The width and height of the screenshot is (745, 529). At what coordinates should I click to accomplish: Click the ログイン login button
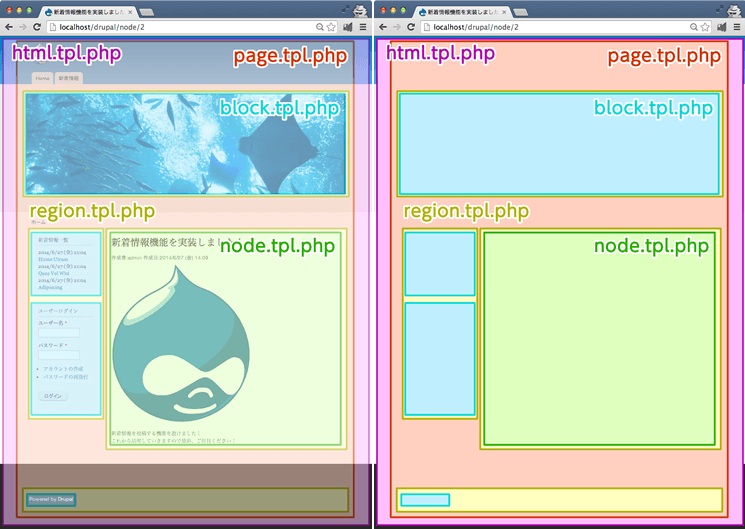[x=53, y=396]
